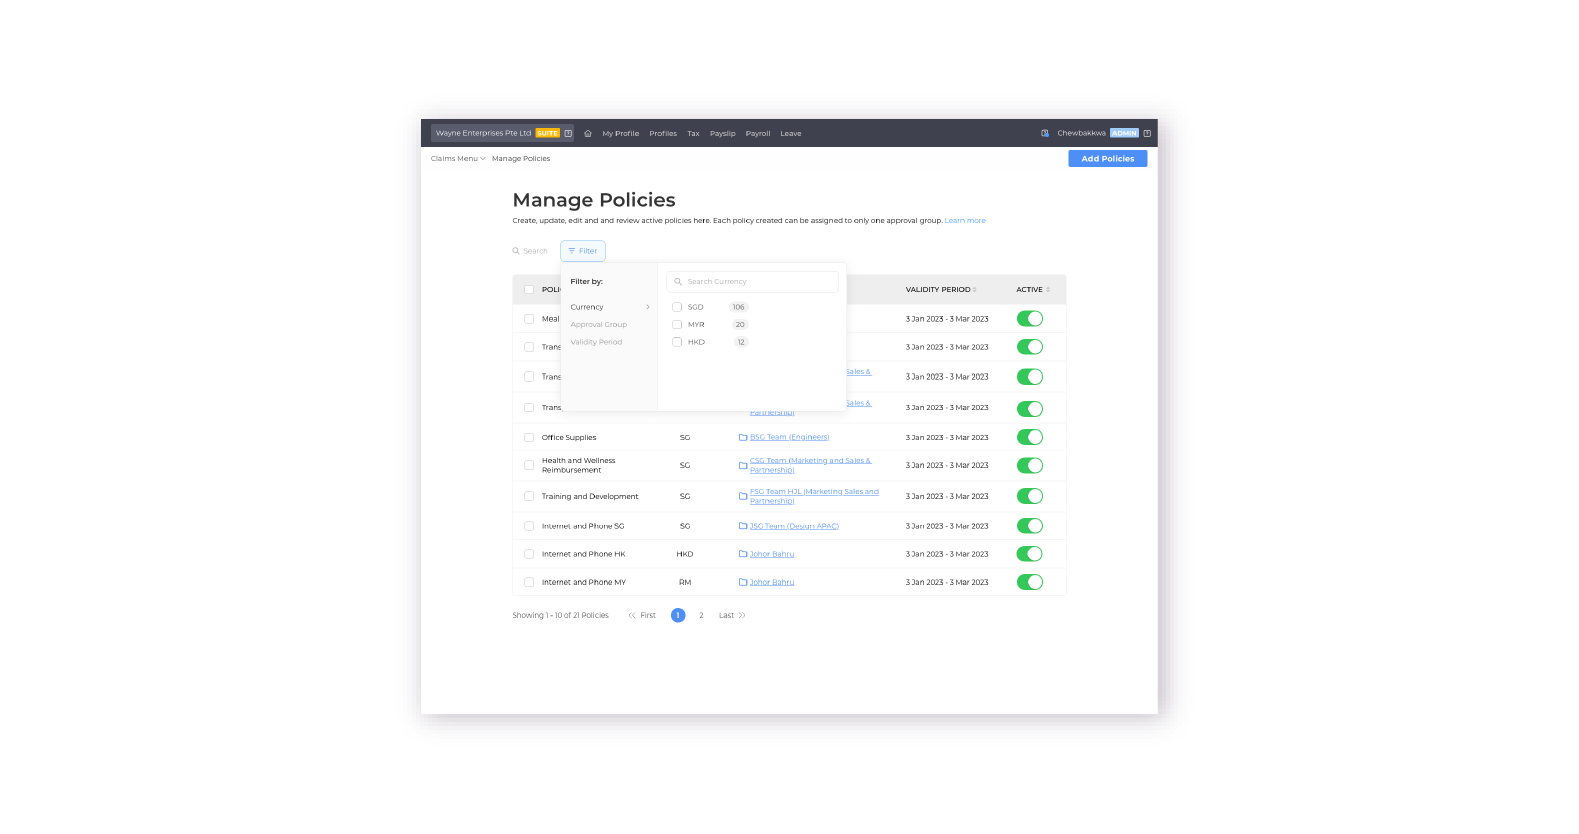Viewport: 1579px width, 834px height.
Task: Check the HKD currency filter checkbox
Action: pyautogui.click(x=677, y=342)
